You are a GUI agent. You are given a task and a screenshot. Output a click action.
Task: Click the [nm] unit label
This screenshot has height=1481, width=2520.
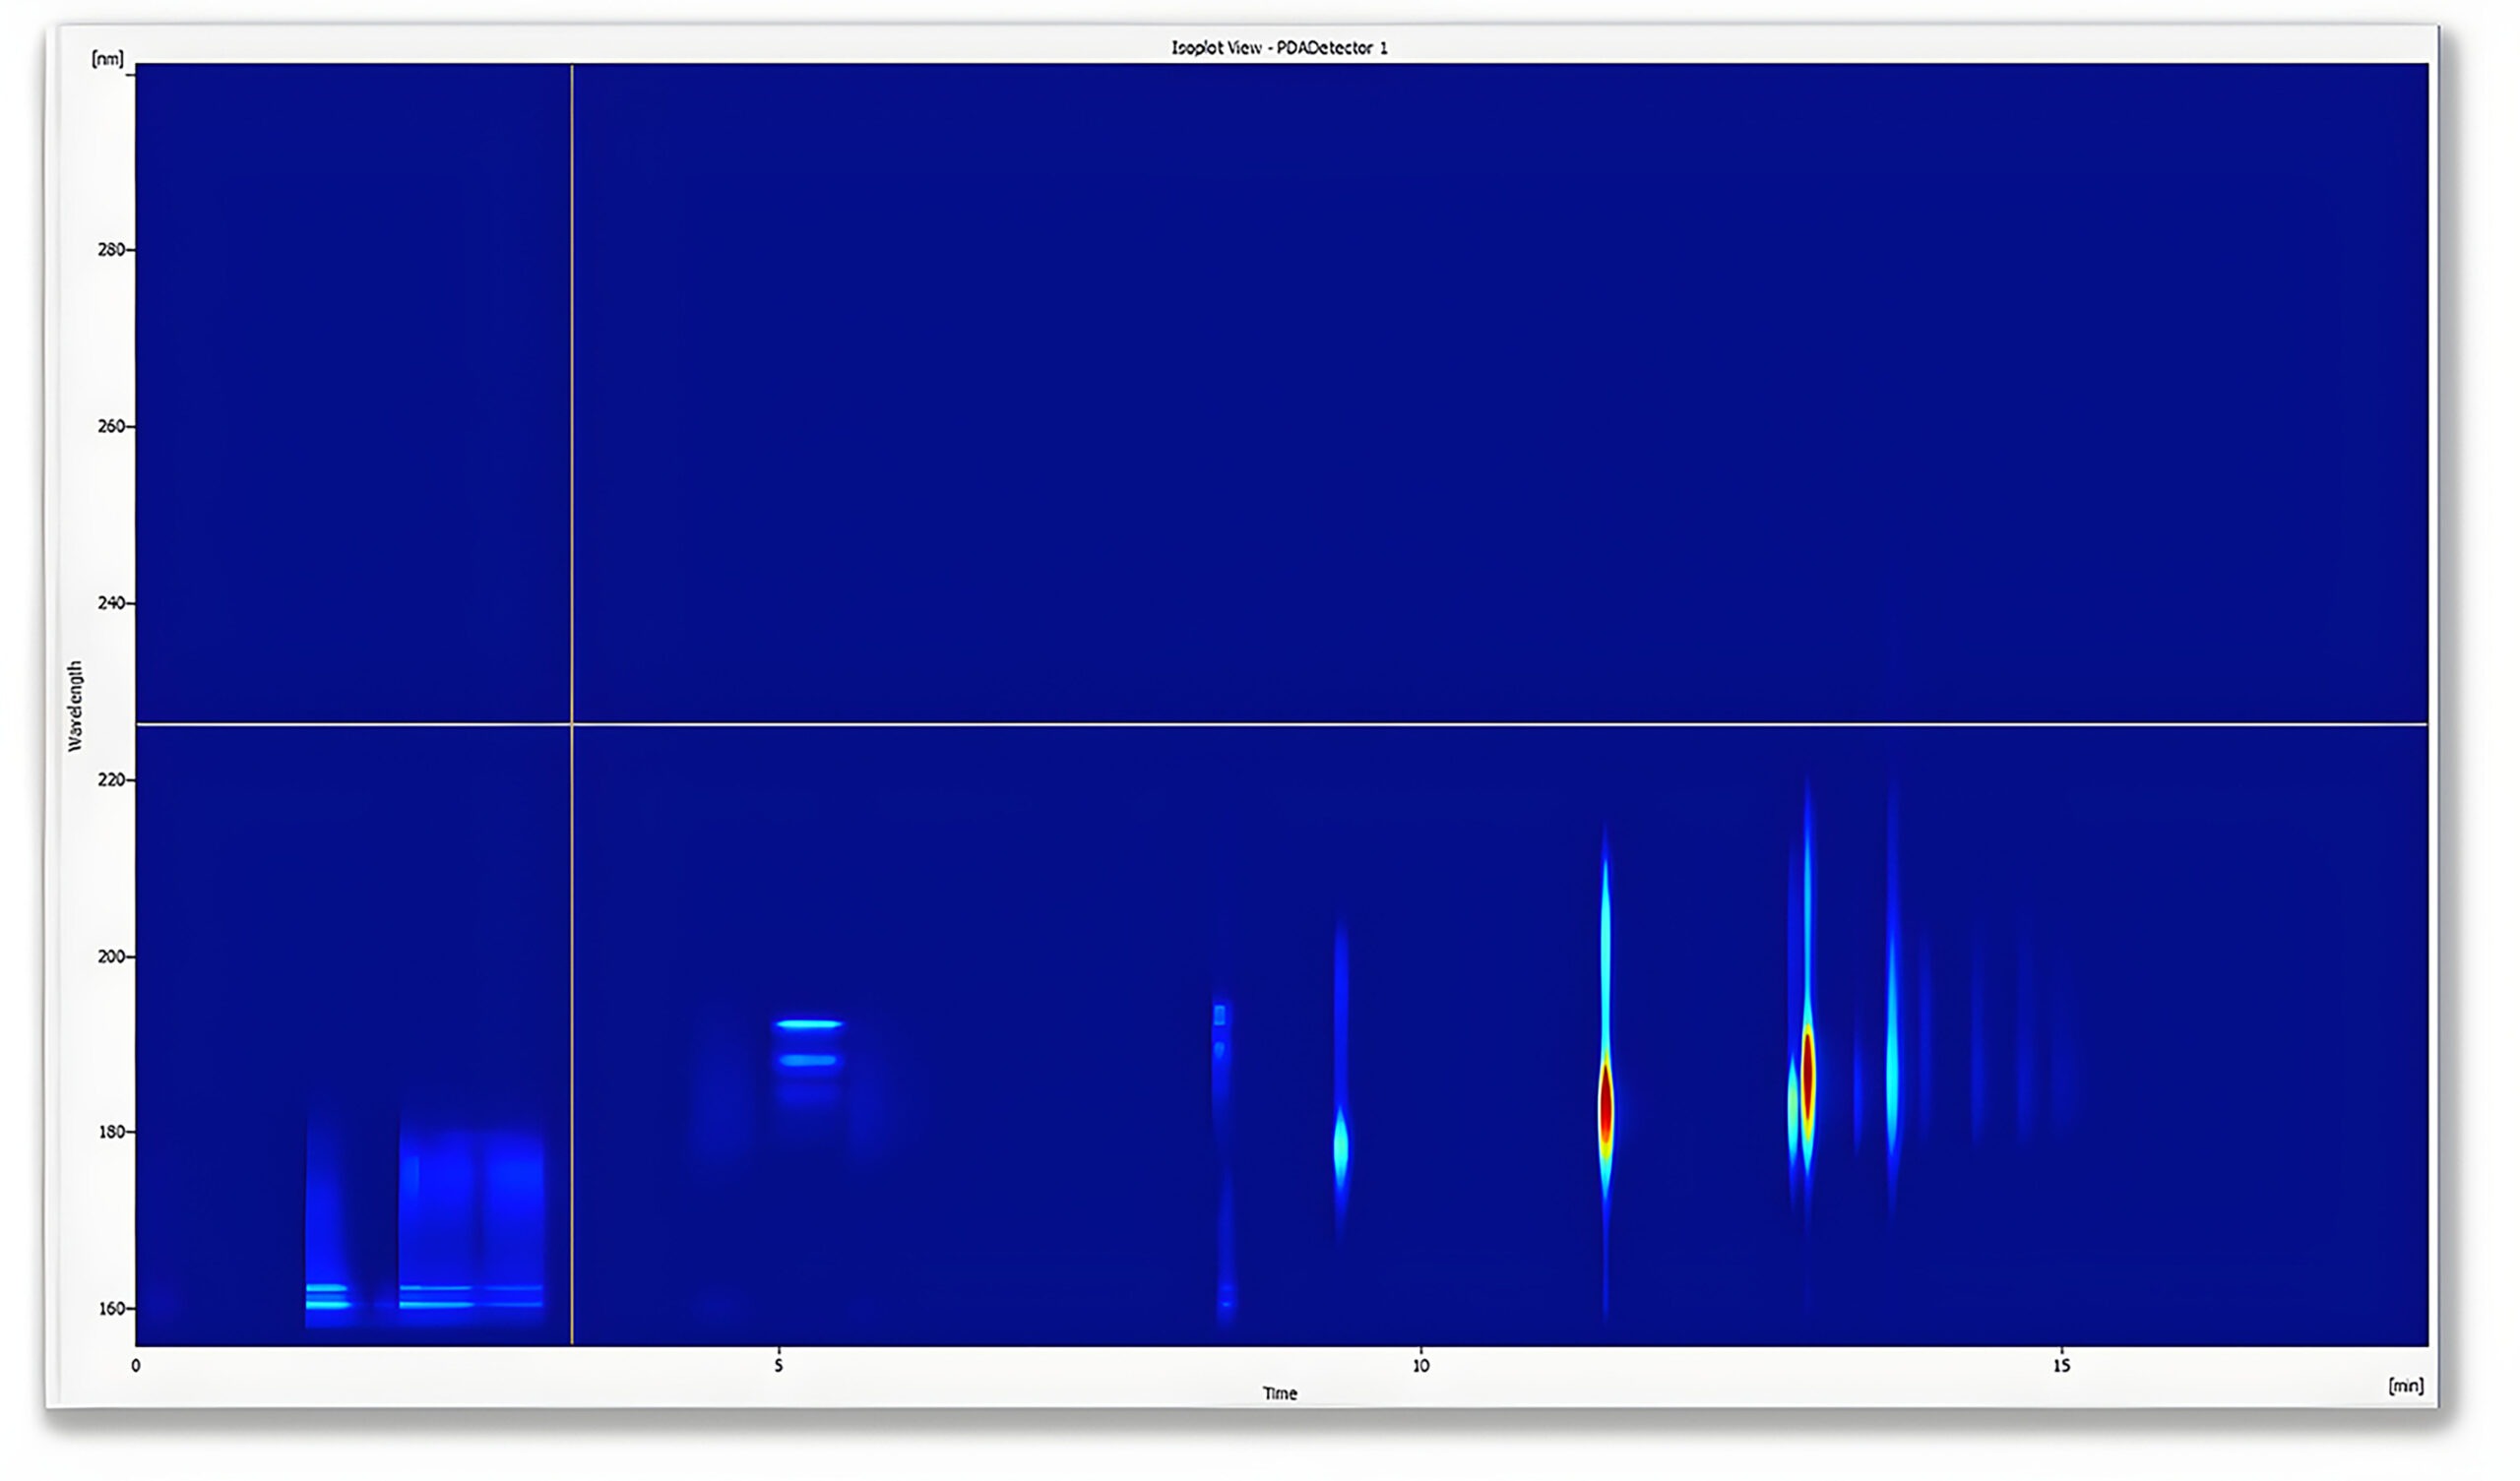(107, 59)
